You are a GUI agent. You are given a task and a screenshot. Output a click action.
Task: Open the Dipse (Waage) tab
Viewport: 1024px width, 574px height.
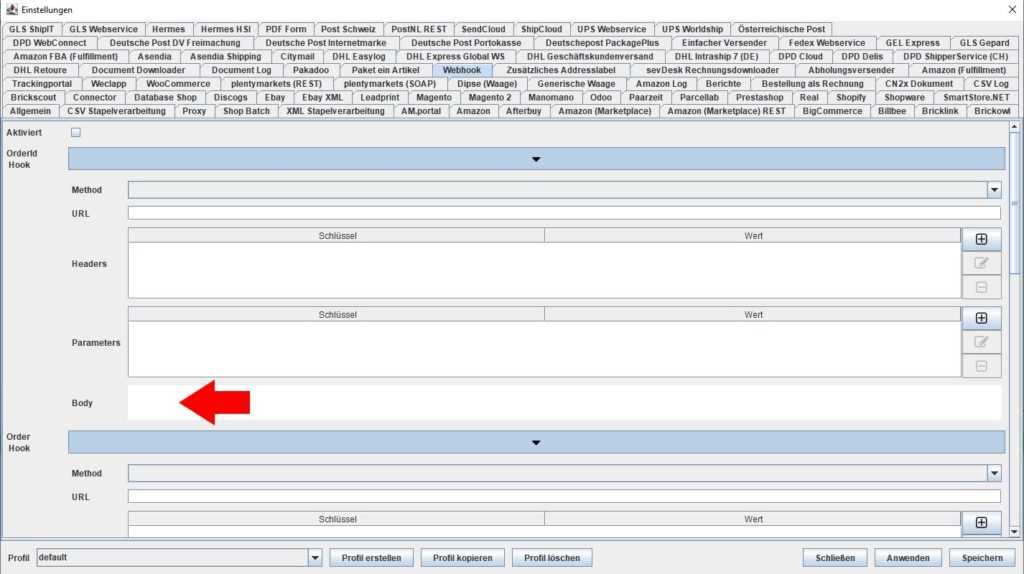coord(487,84)
